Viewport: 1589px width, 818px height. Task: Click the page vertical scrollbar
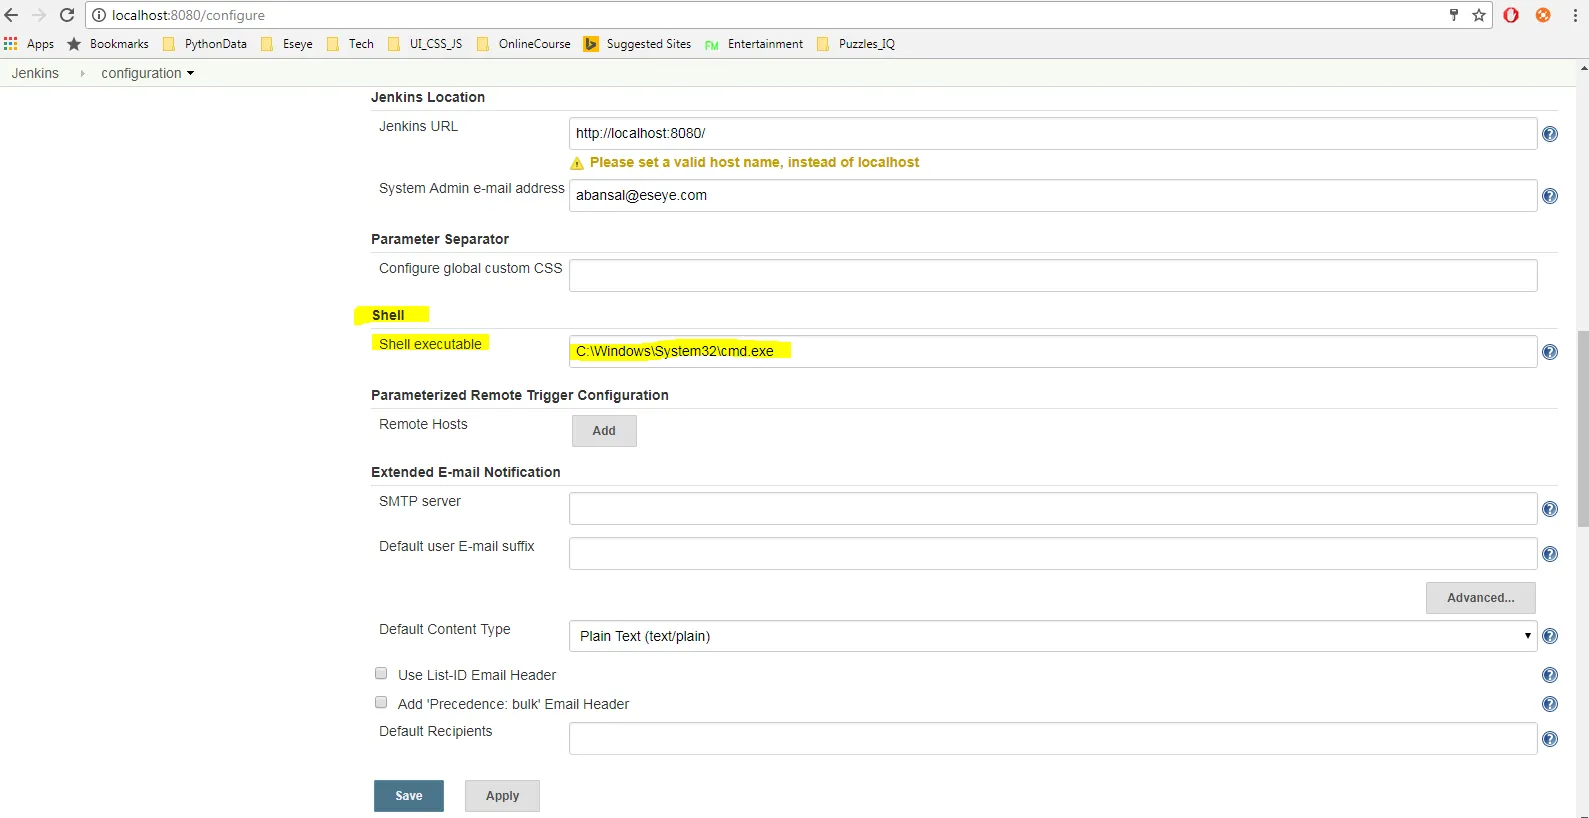tap(1583, 428)
